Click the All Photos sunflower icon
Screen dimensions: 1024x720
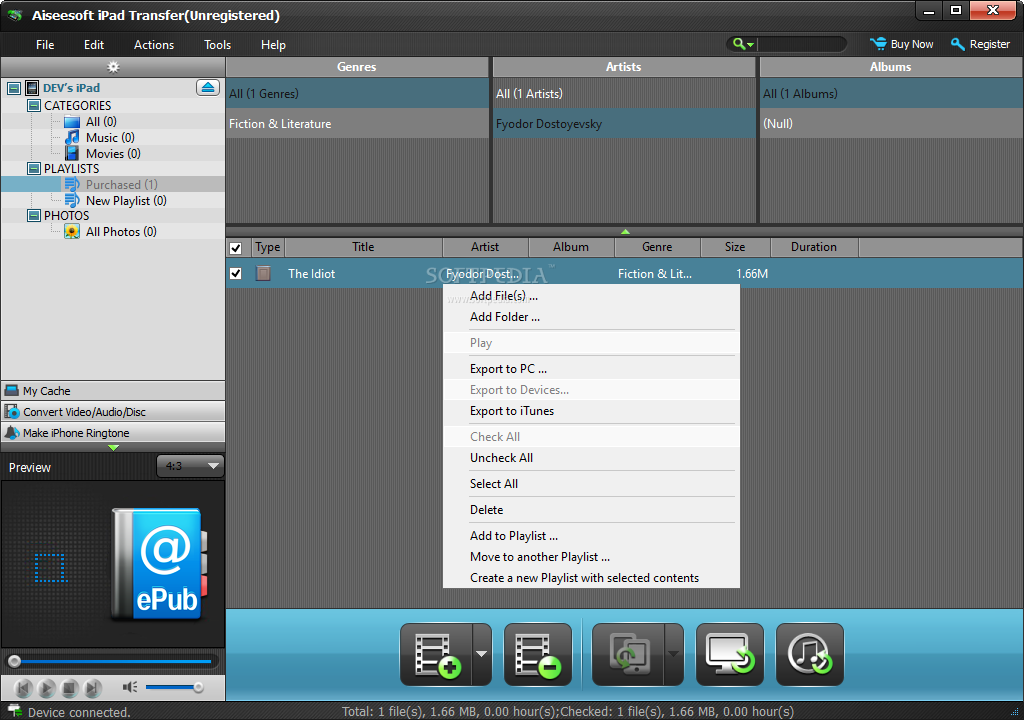72,231
